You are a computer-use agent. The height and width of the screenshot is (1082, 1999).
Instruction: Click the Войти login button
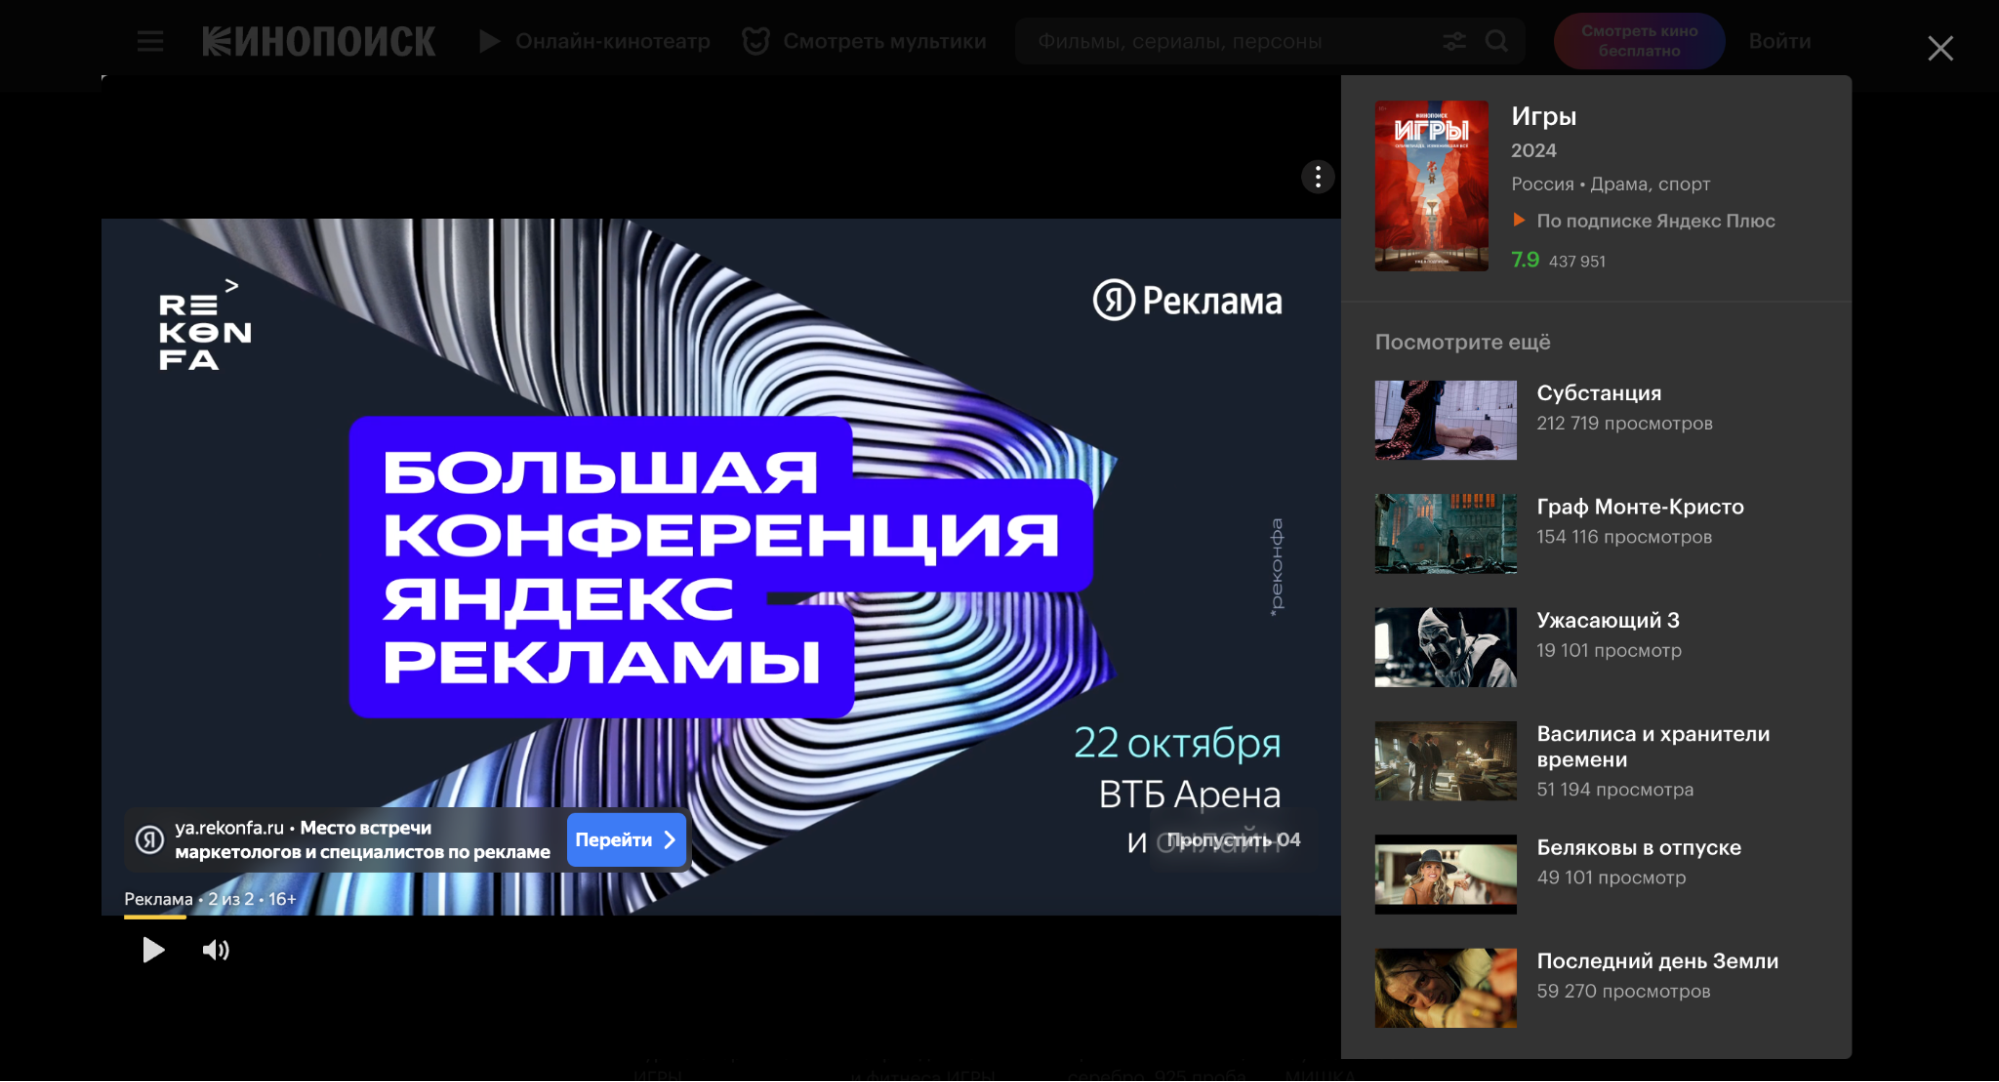(x=1779, y=41)
